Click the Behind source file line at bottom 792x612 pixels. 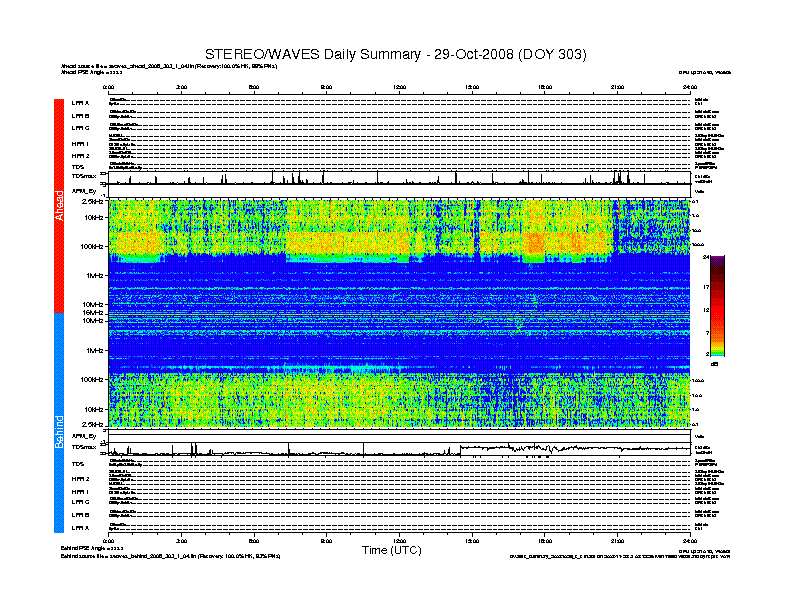(x=170, y=556)
